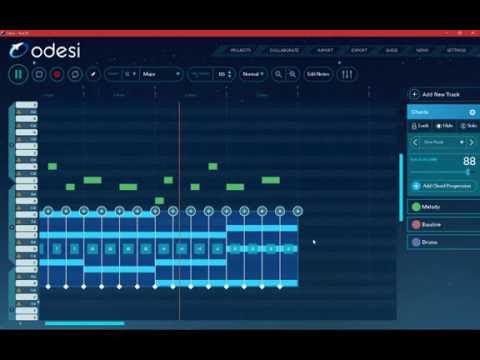
Task: Select the red Bassline track
Action: point(443,225)
